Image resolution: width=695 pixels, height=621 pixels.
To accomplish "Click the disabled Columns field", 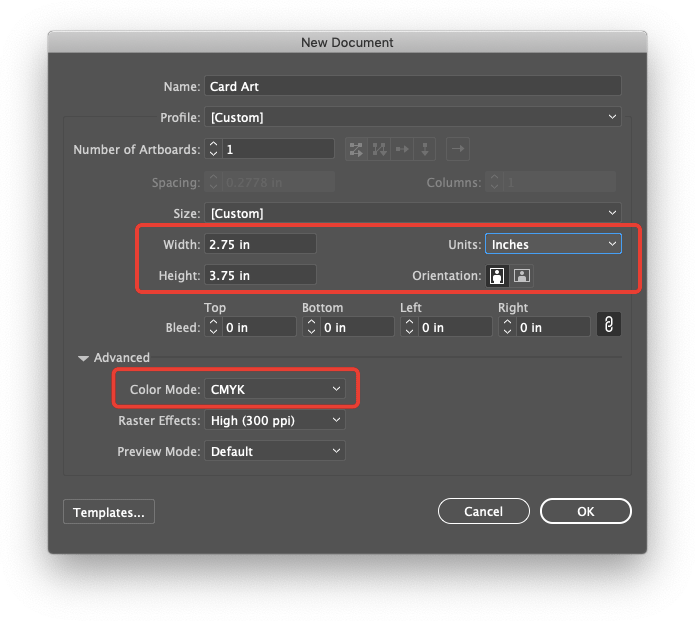I will point(560,182).
